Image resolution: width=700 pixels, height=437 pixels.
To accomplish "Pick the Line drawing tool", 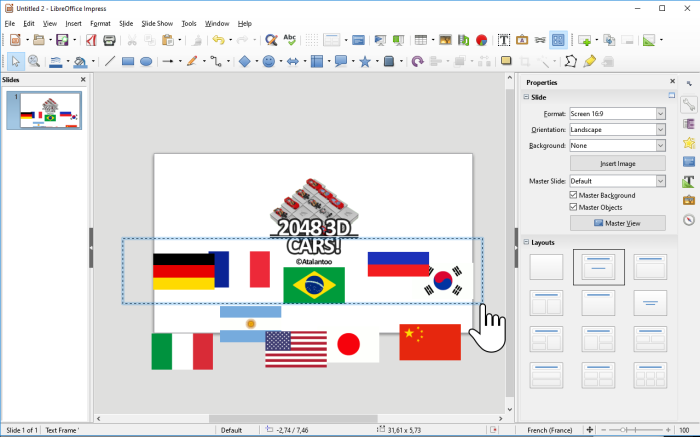I will 110,61.
